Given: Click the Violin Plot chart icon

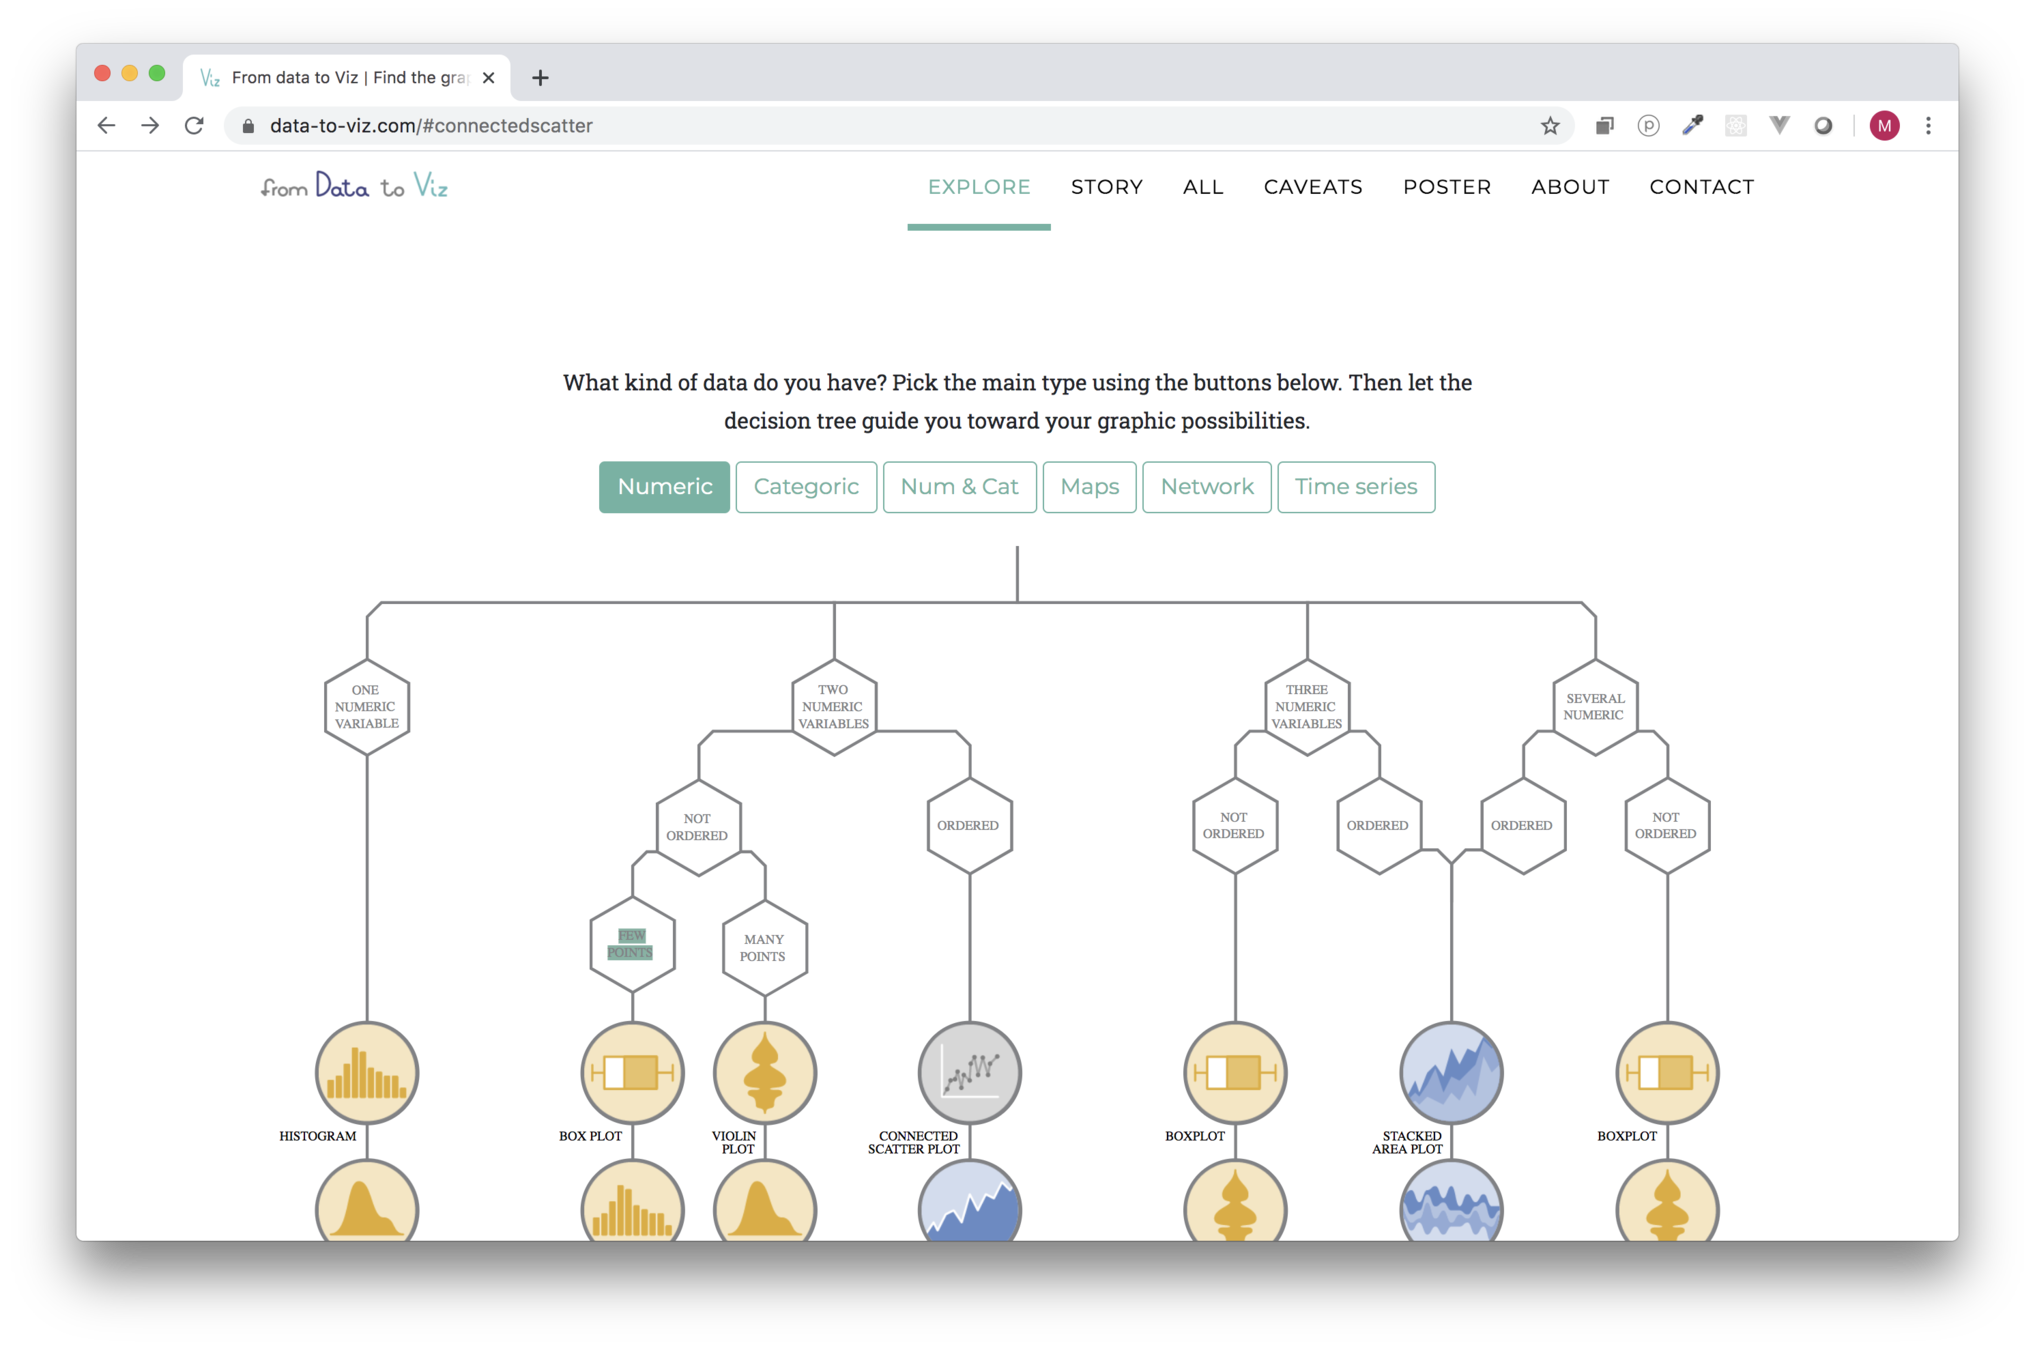Looking at the screenshot, I should (765, 1073).
